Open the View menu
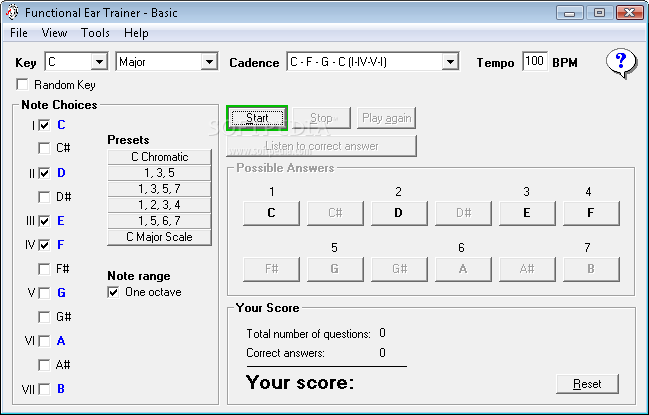 (54, 33)
